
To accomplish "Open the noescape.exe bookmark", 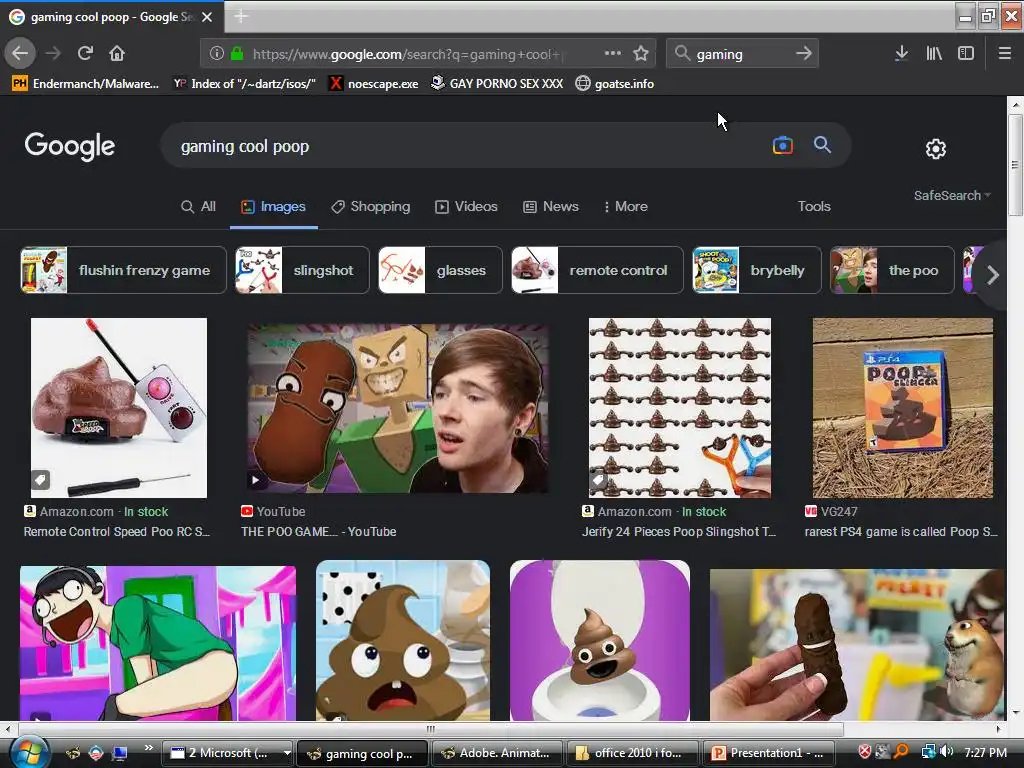I will pyautogui.click(x=374, y=84).
